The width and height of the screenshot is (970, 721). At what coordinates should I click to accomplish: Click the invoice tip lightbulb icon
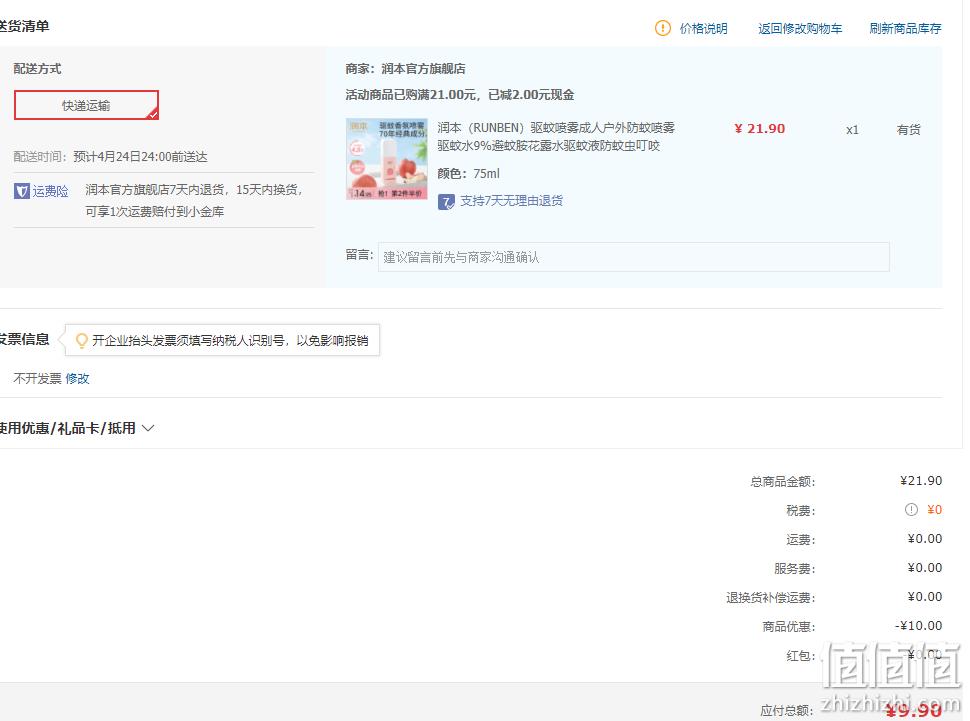pos(81,340)
